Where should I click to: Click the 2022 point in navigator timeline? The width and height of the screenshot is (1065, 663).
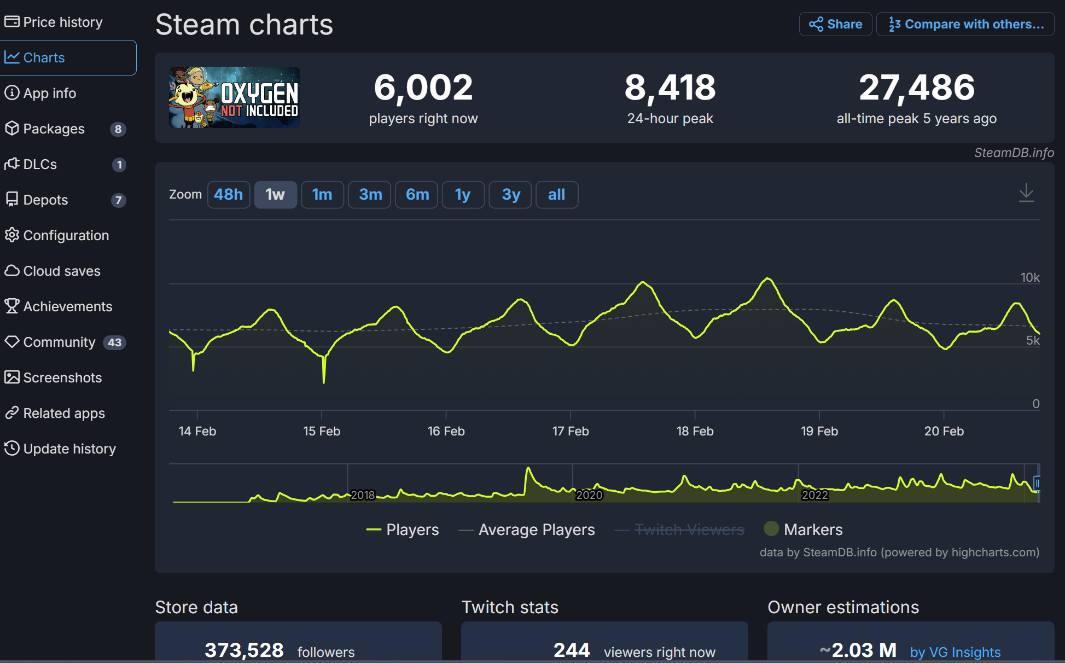(814, 495)
